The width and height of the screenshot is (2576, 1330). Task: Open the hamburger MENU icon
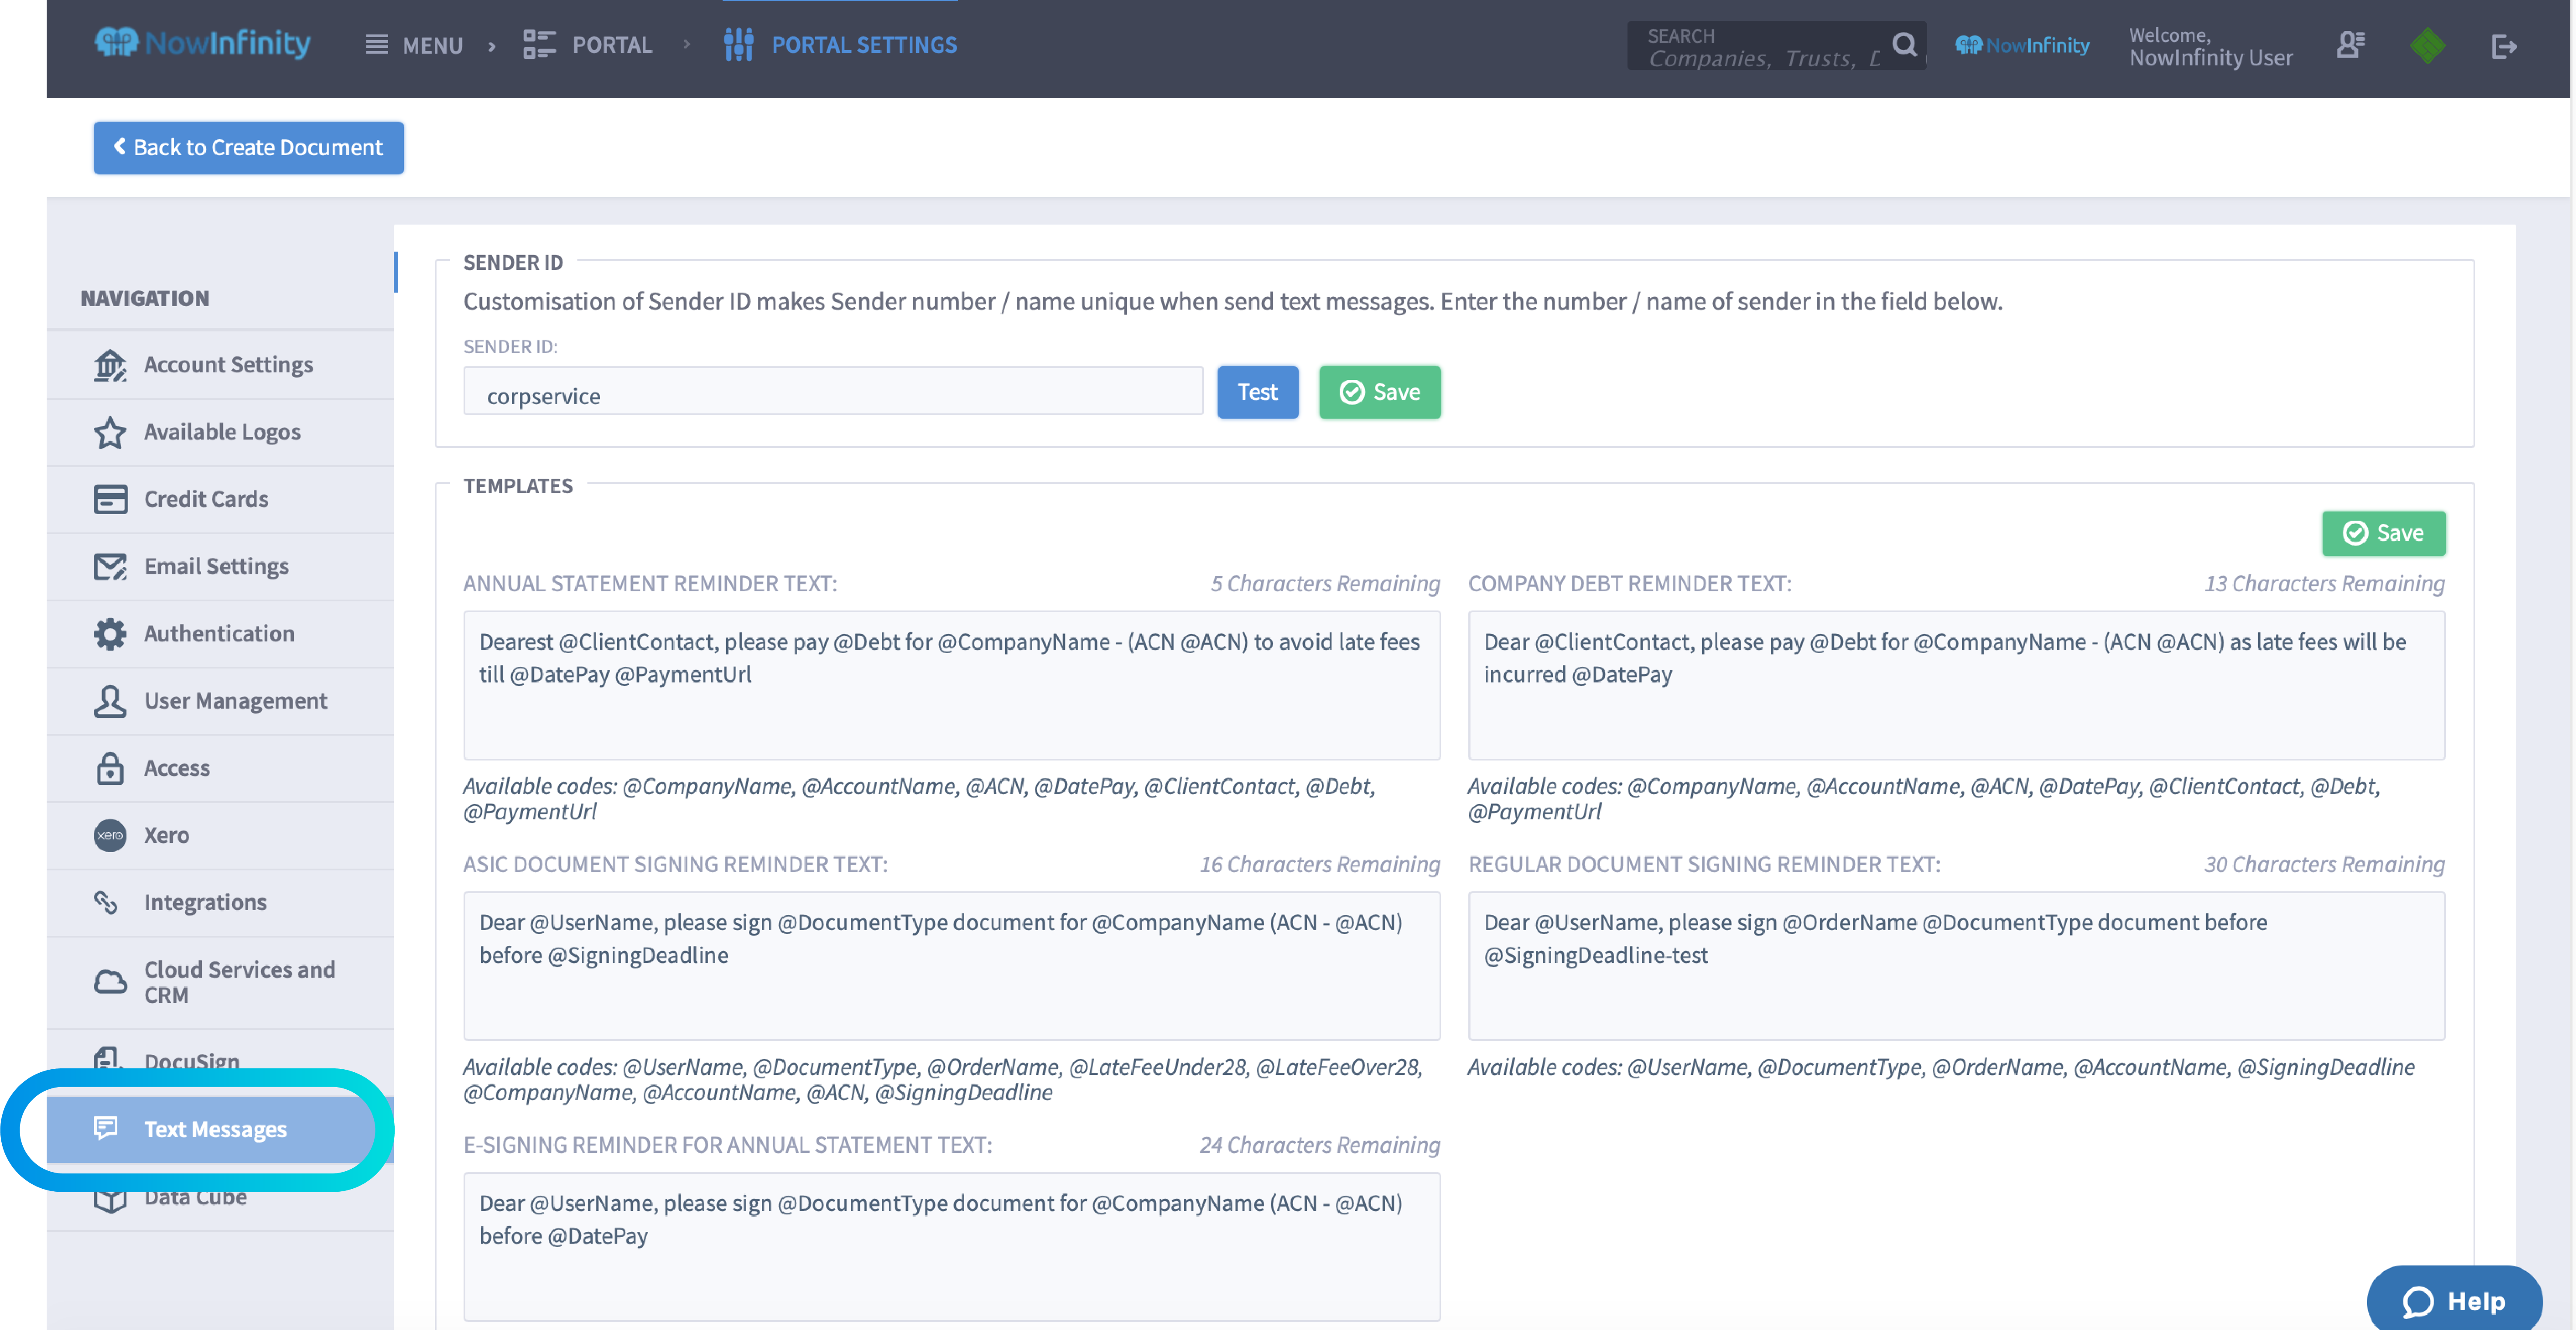pyautogui.click(x=377, y=45)
